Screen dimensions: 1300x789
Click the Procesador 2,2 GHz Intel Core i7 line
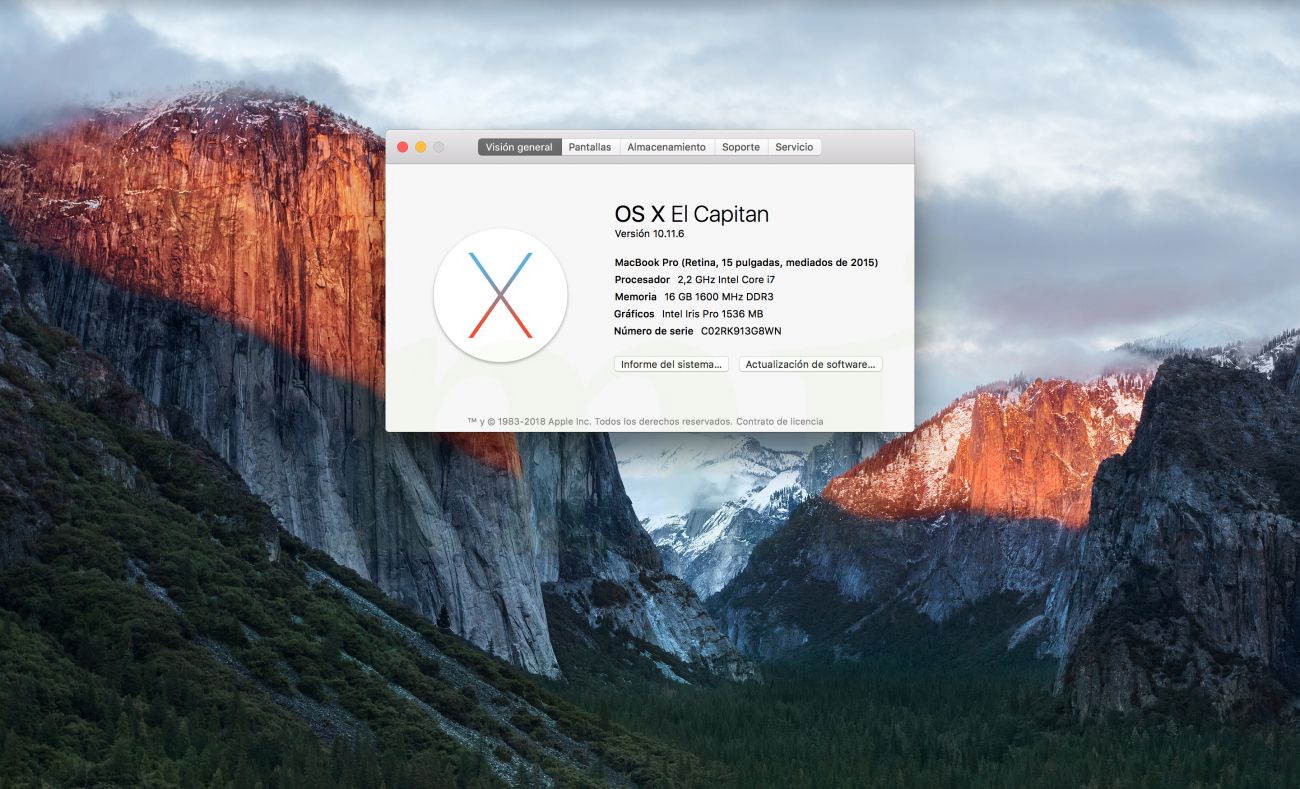click(x=694, y=280)
